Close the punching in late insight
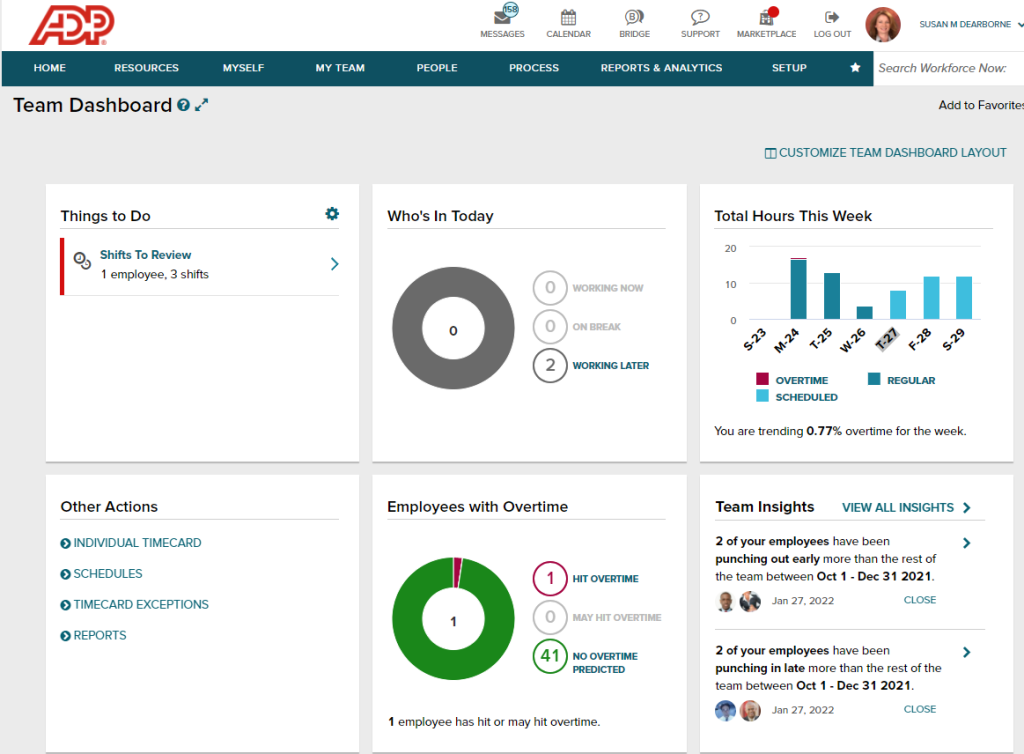The height and width of the screenshot is (754, 1024). click(x=918, y=708)
